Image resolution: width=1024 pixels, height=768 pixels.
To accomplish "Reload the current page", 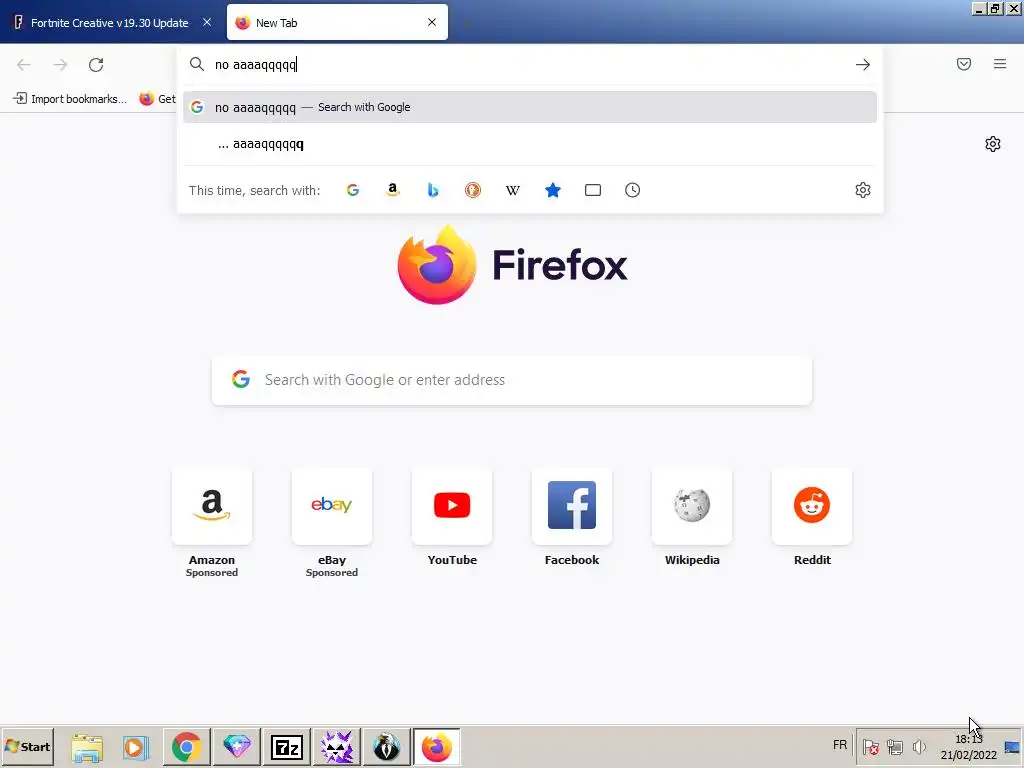I will click(96, 65).
